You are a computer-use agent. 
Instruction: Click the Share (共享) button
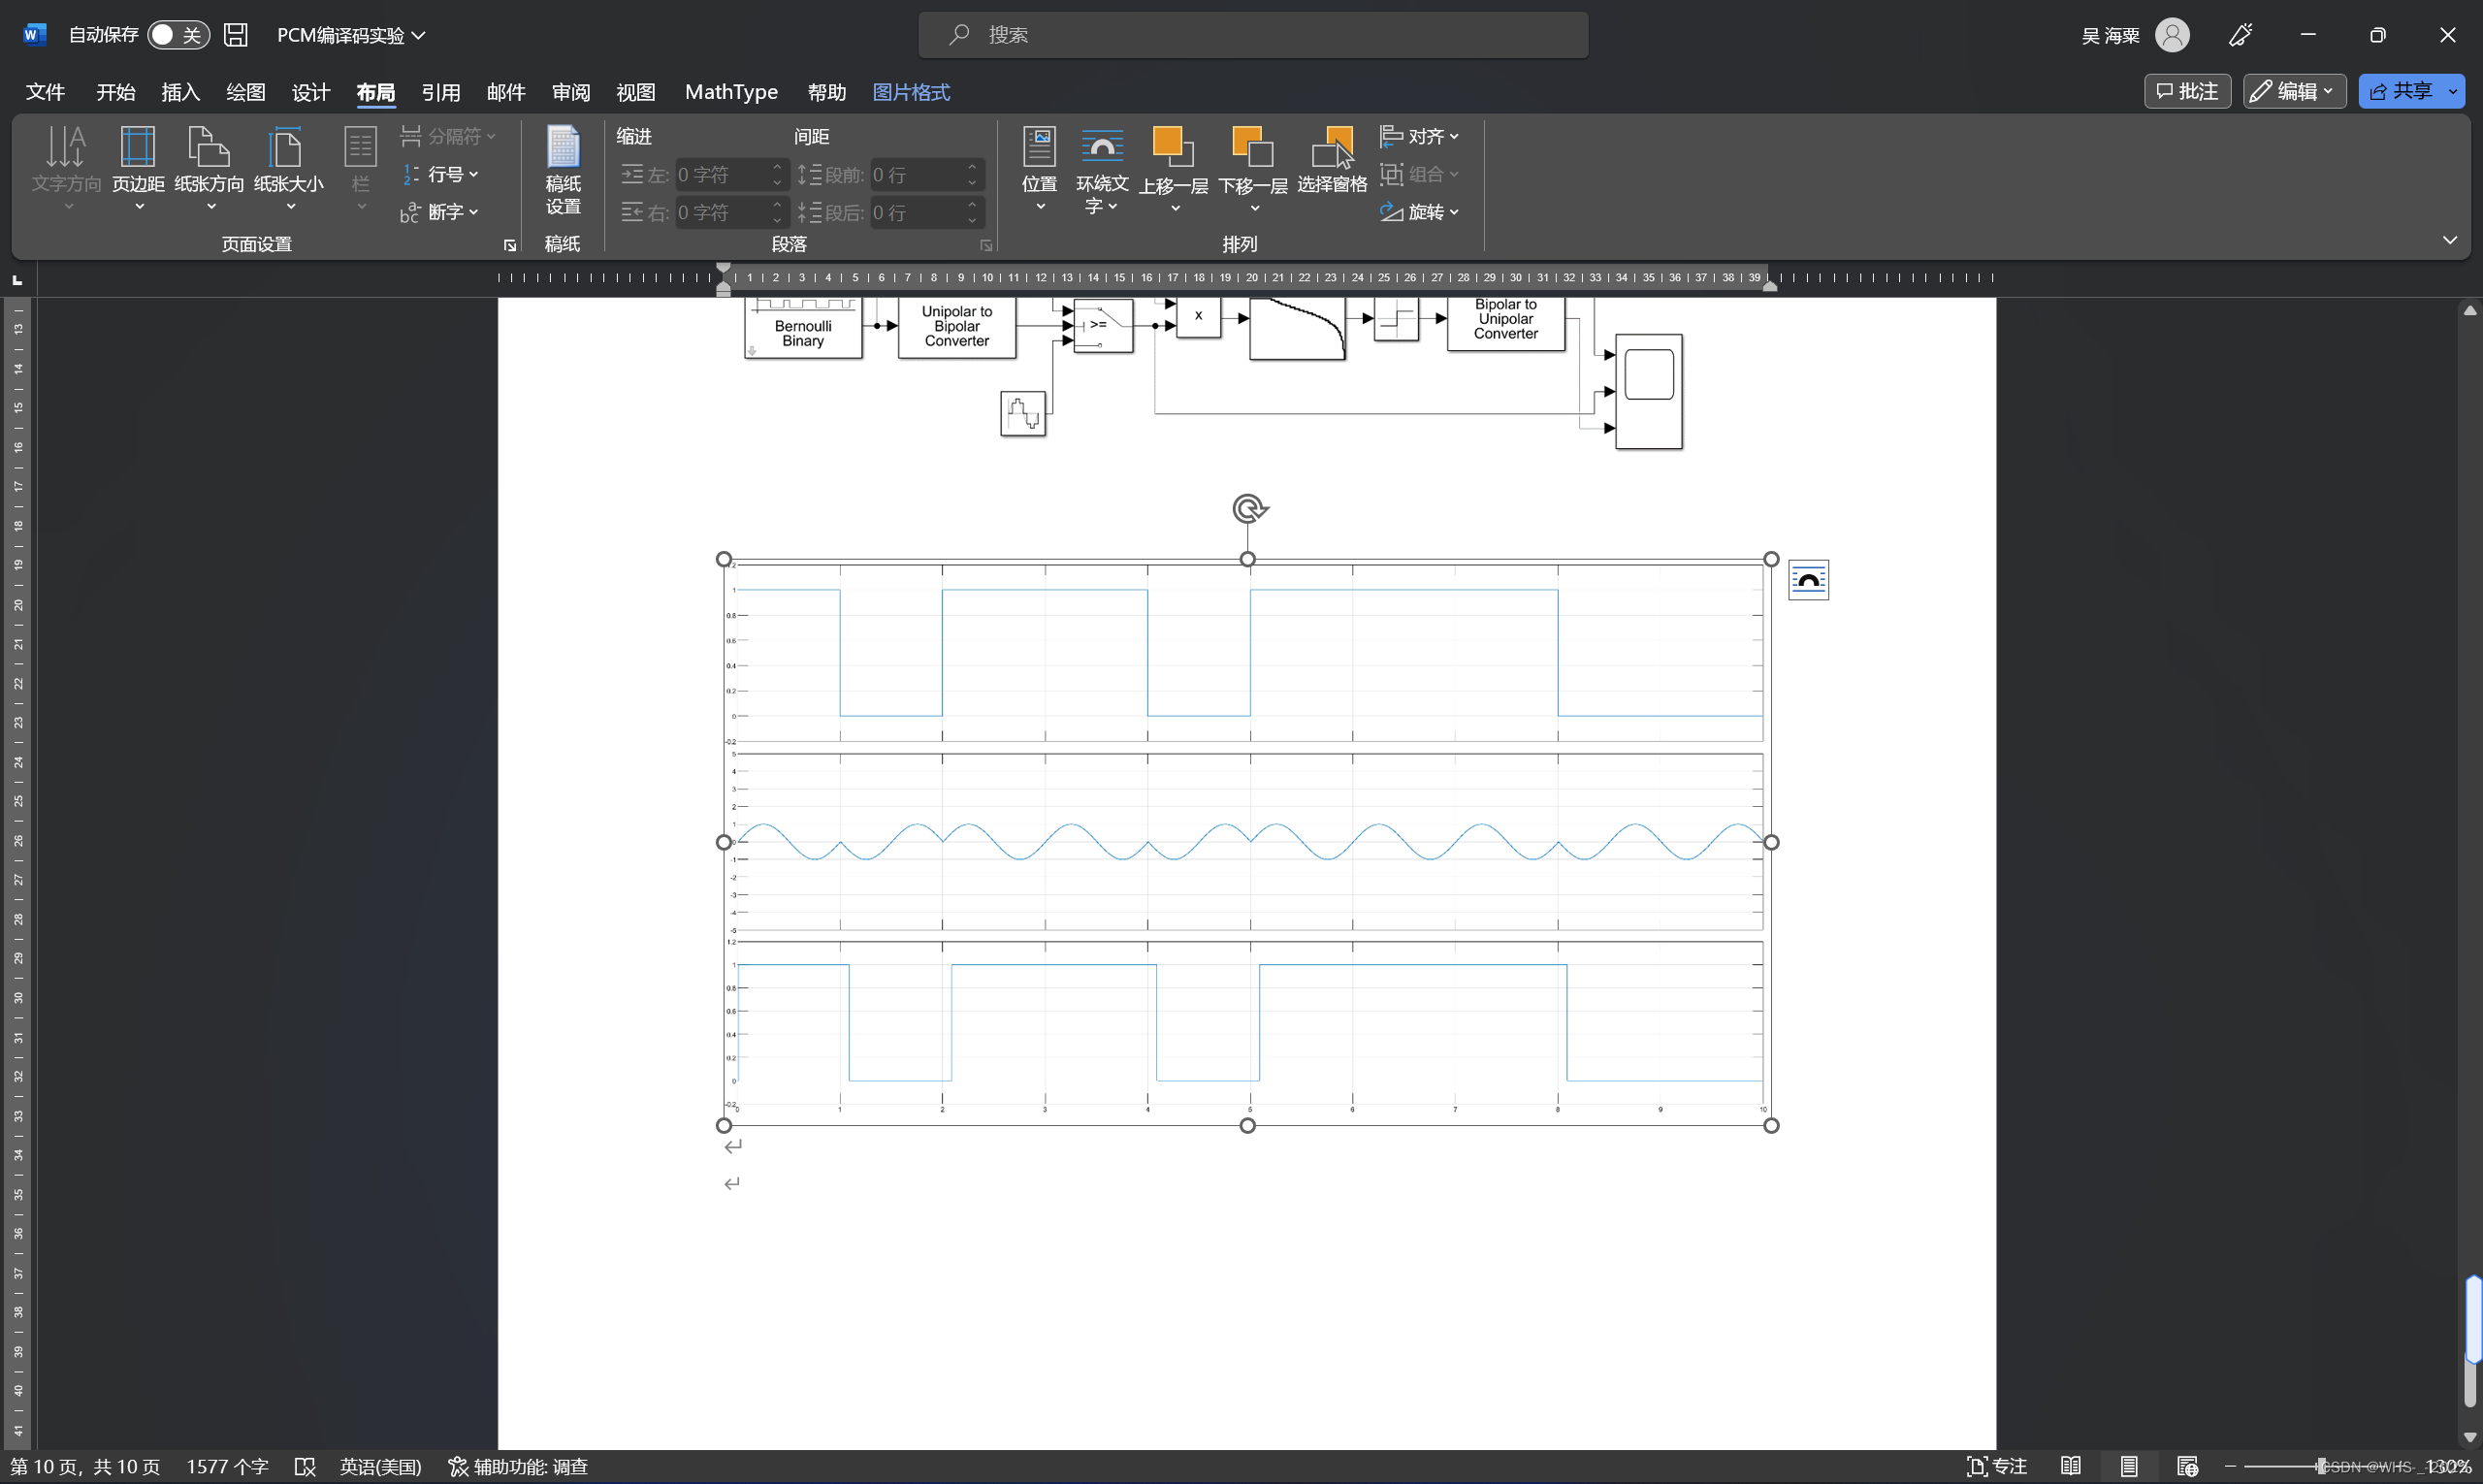2401,91
